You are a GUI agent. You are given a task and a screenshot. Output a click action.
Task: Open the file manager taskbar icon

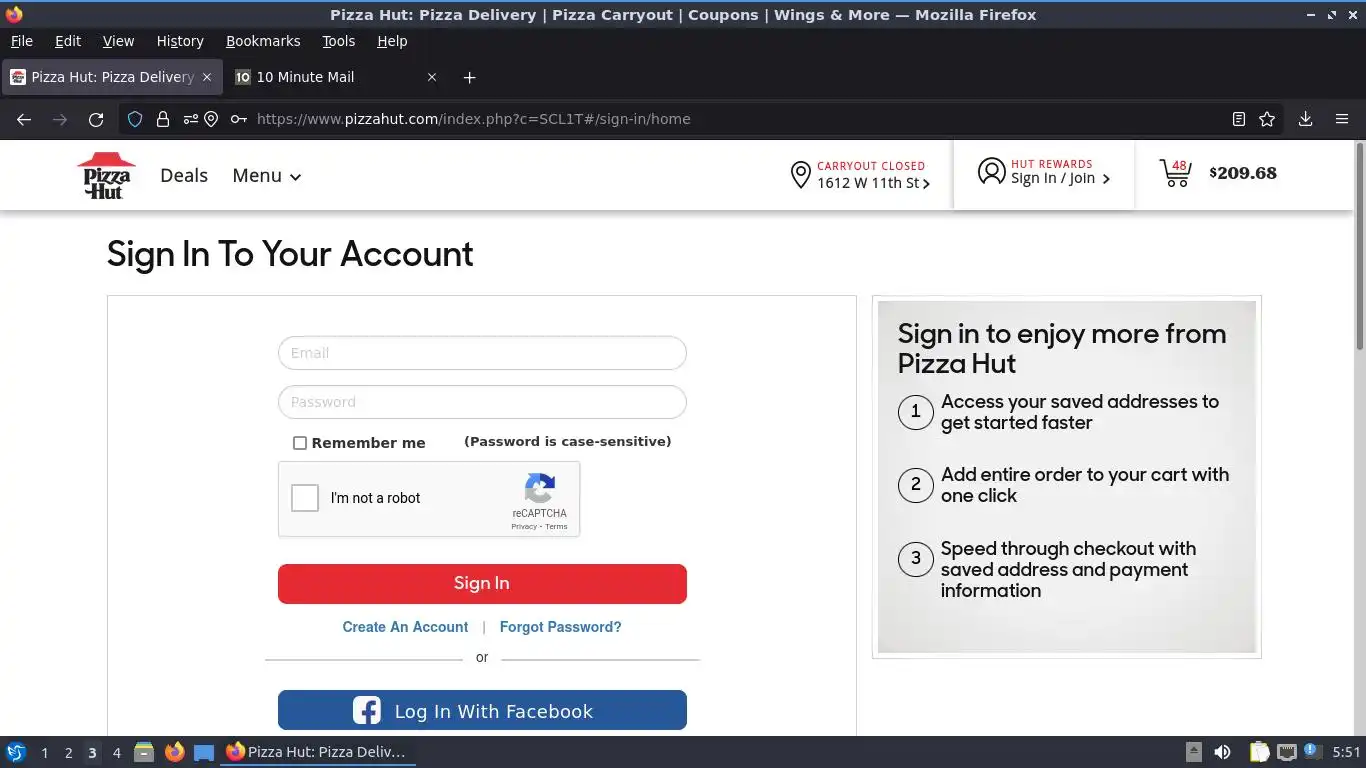(x=144, y=752)
